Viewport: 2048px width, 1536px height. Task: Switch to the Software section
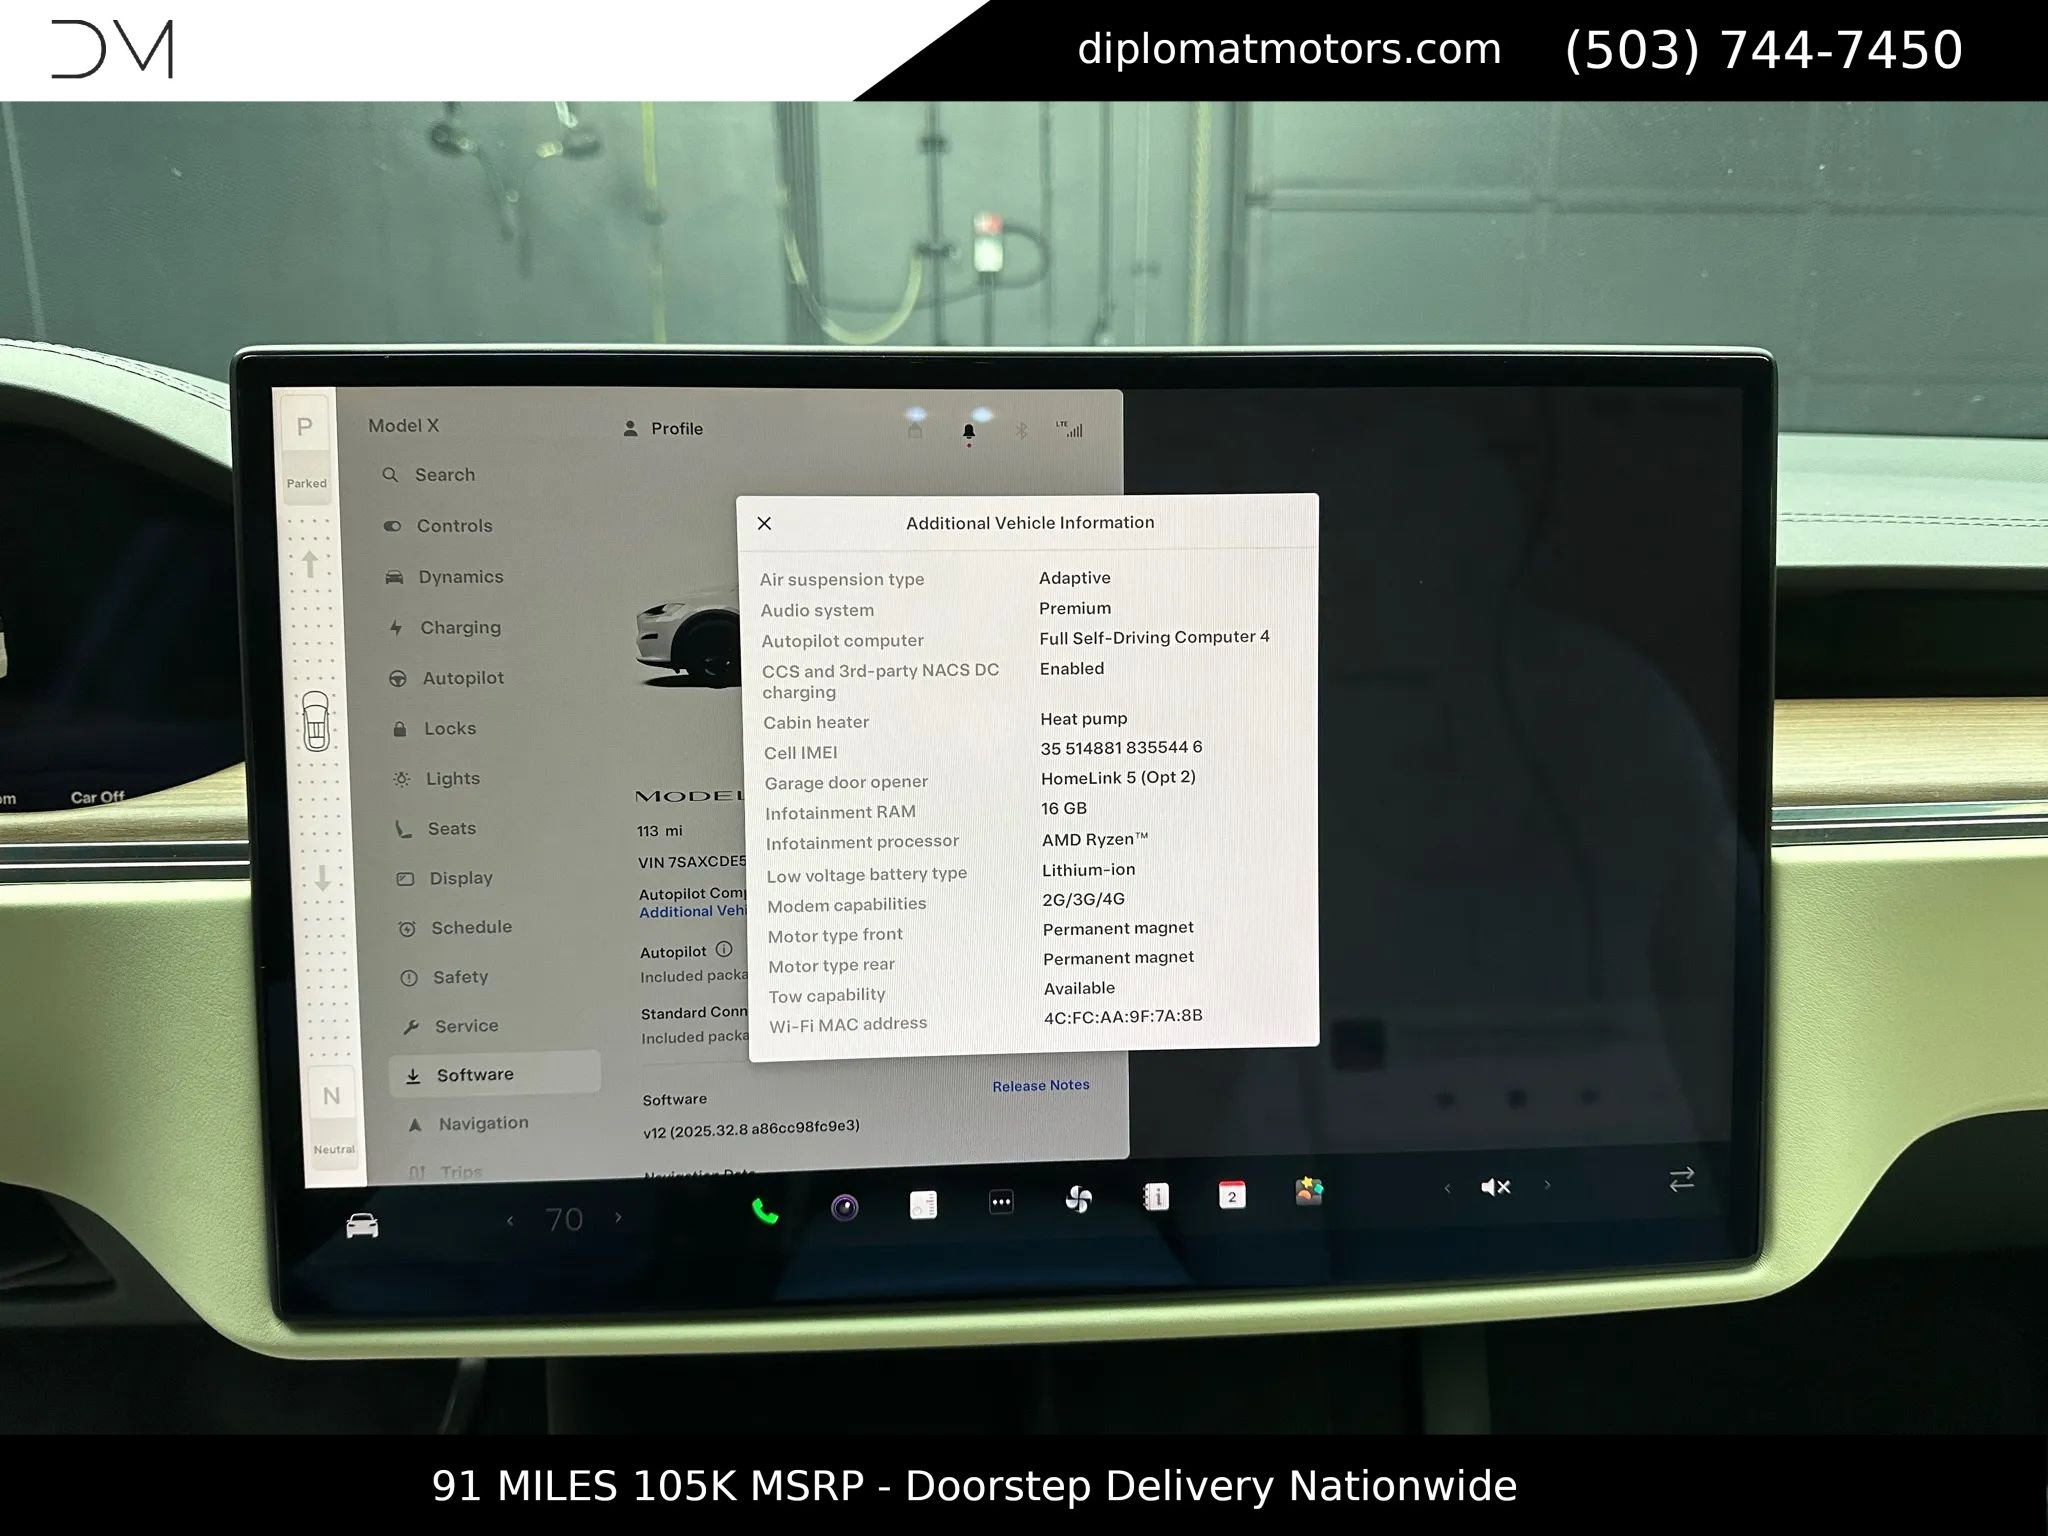[x=474, y=1073]
